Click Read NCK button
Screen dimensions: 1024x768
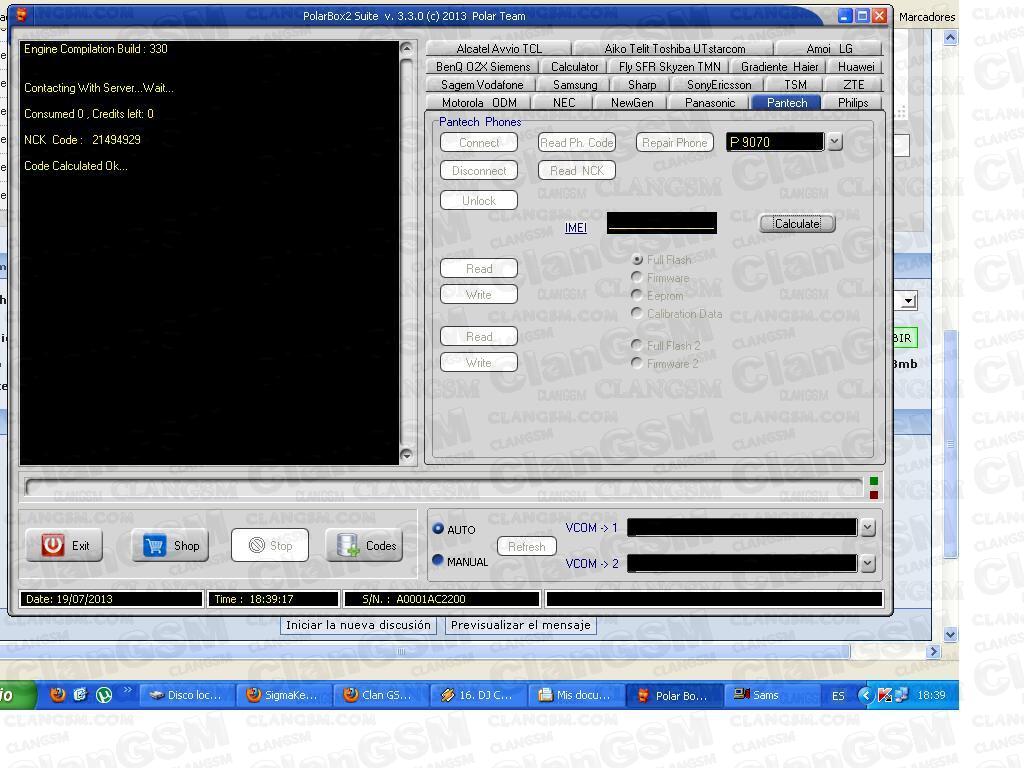[577, 170]
